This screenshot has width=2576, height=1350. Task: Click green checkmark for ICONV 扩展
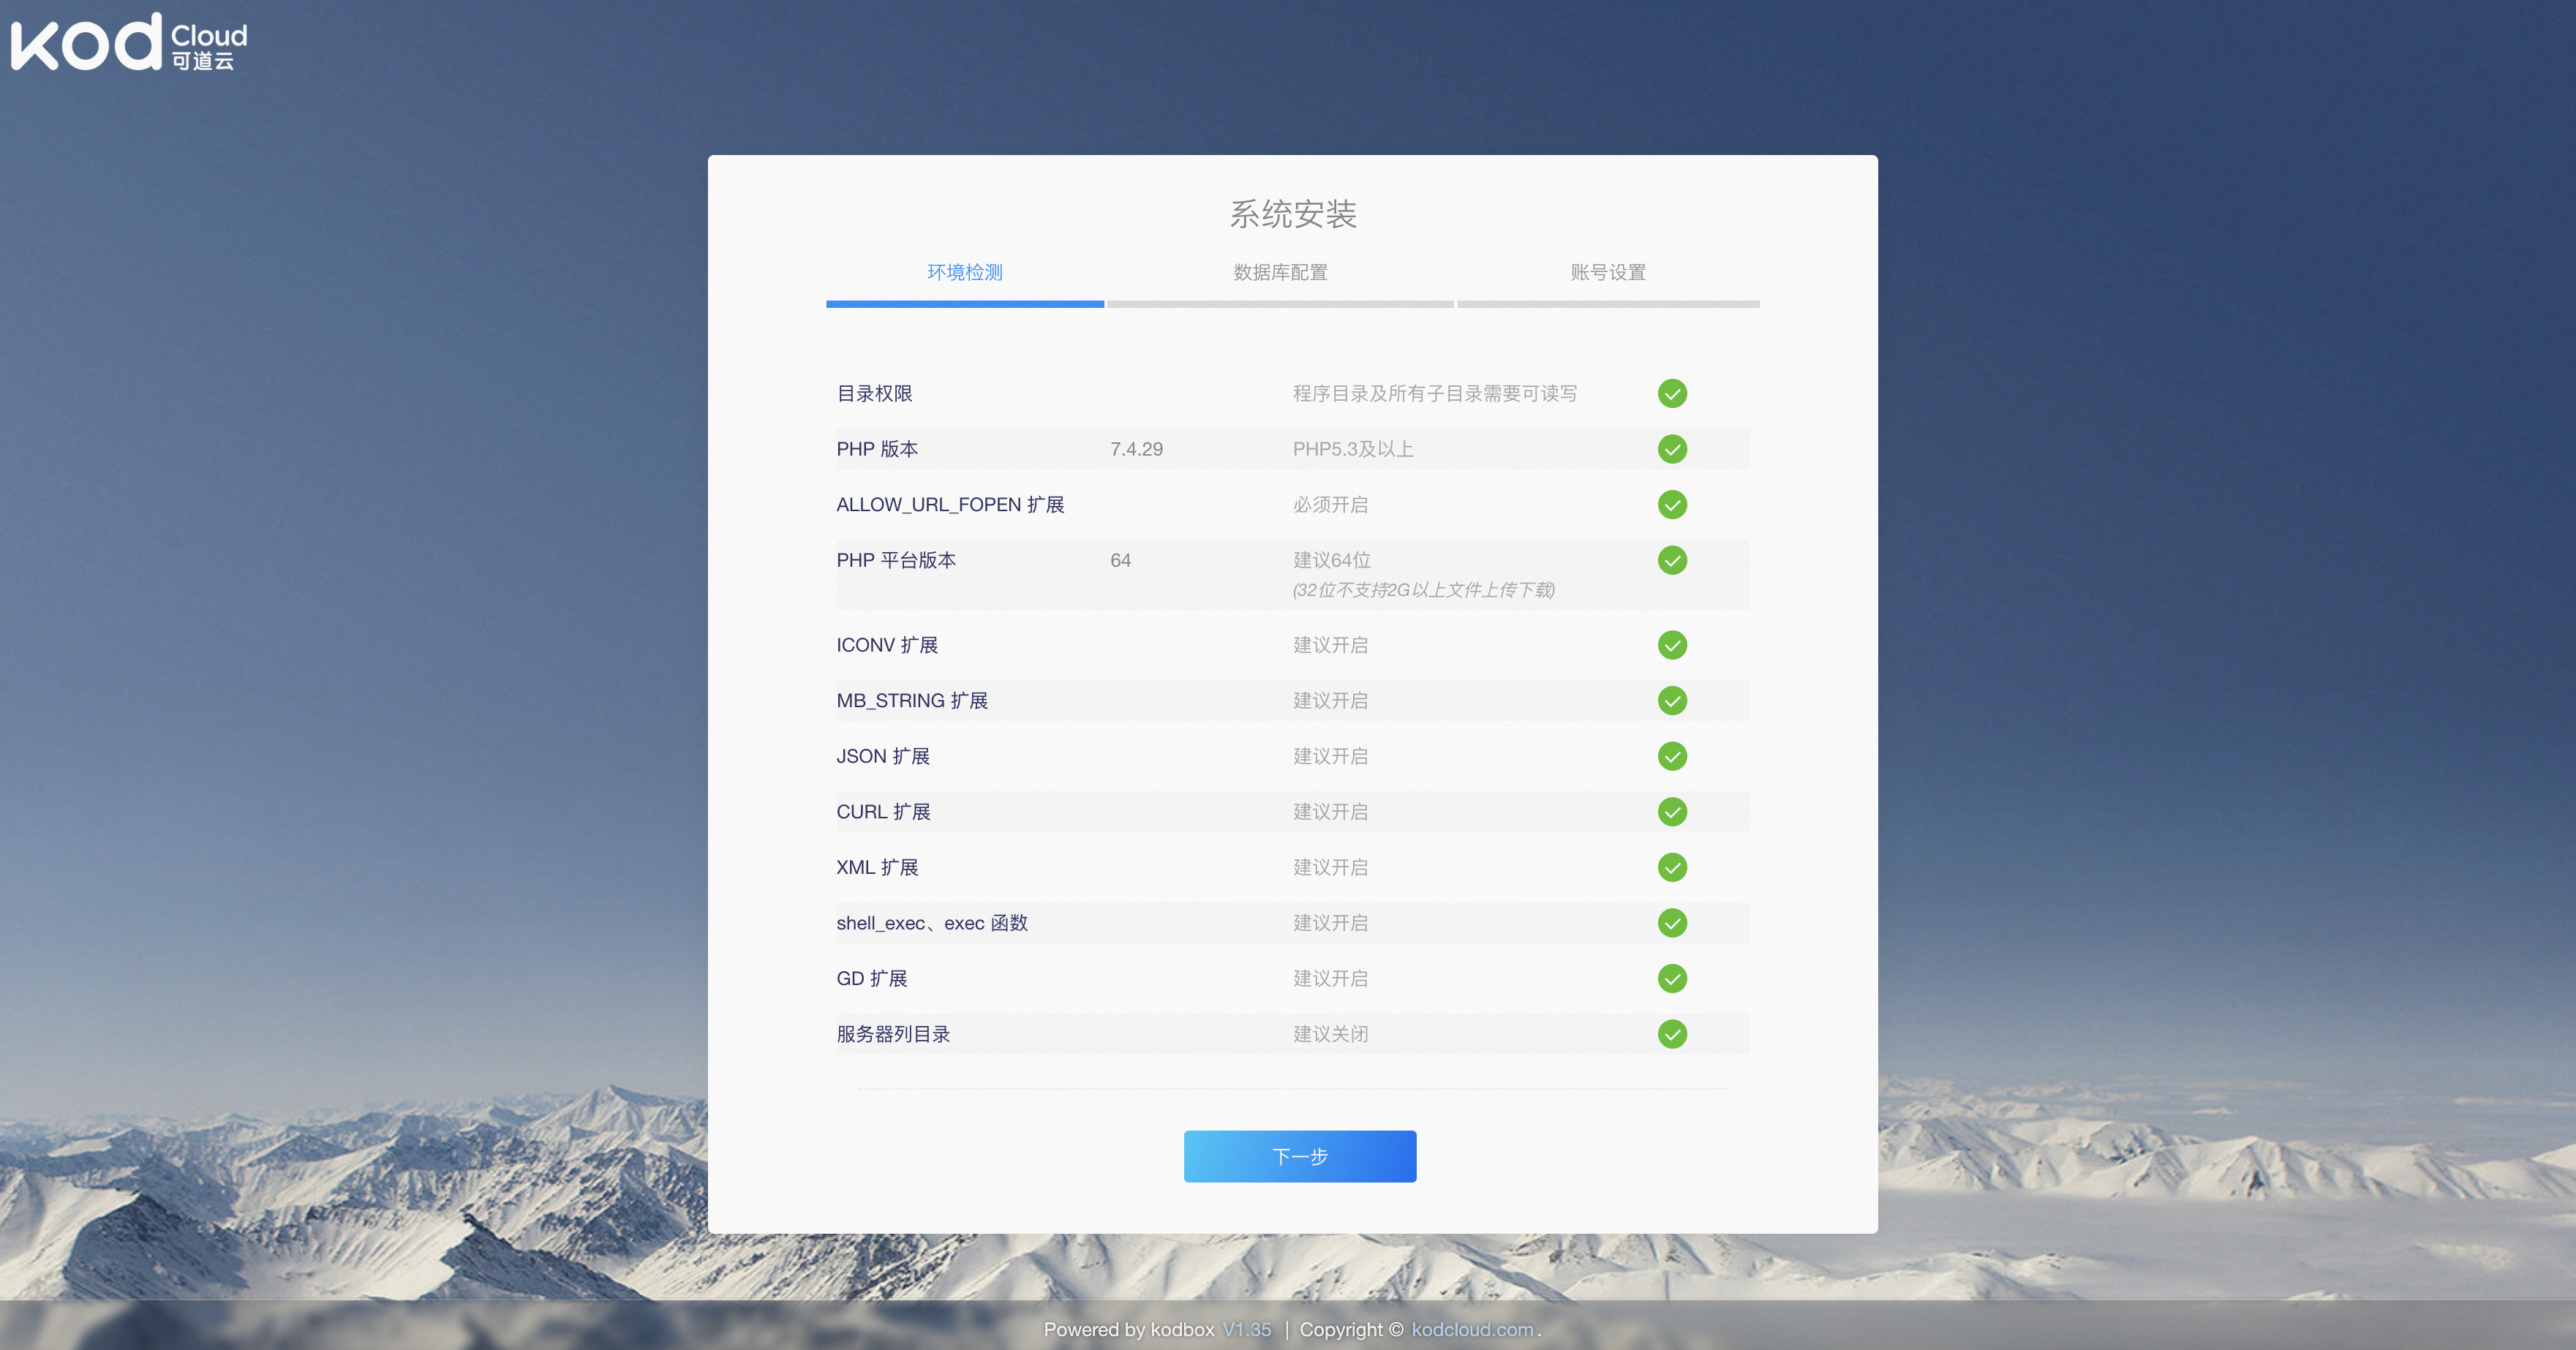point(1672,645)
